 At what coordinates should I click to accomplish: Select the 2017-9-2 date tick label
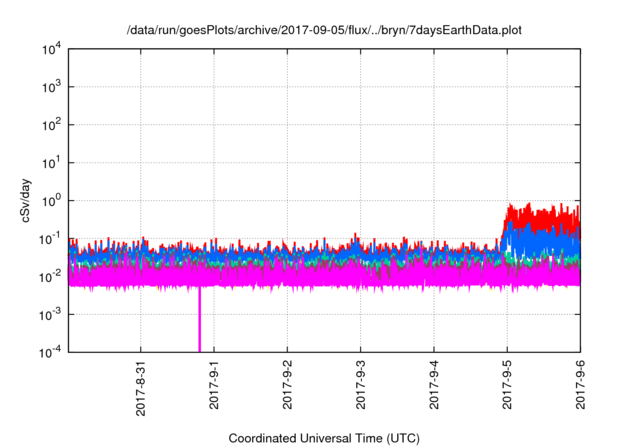[287, 384]
